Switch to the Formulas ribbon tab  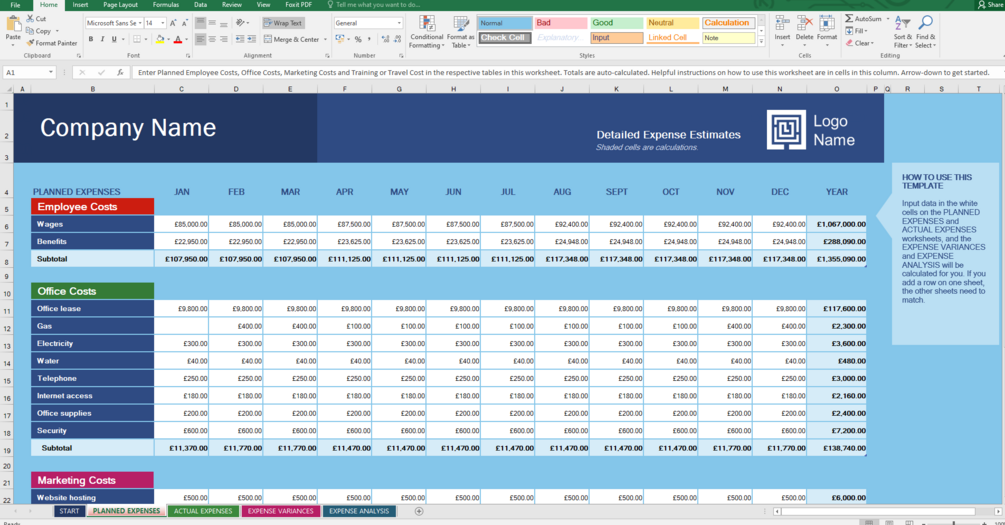(x=165, y=4)
